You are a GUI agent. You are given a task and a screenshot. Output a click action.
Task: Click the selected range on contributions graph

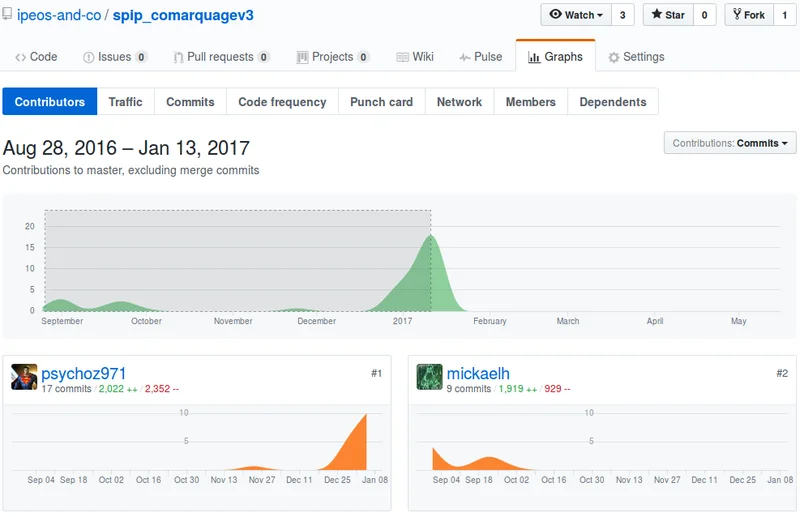(237, 260)
